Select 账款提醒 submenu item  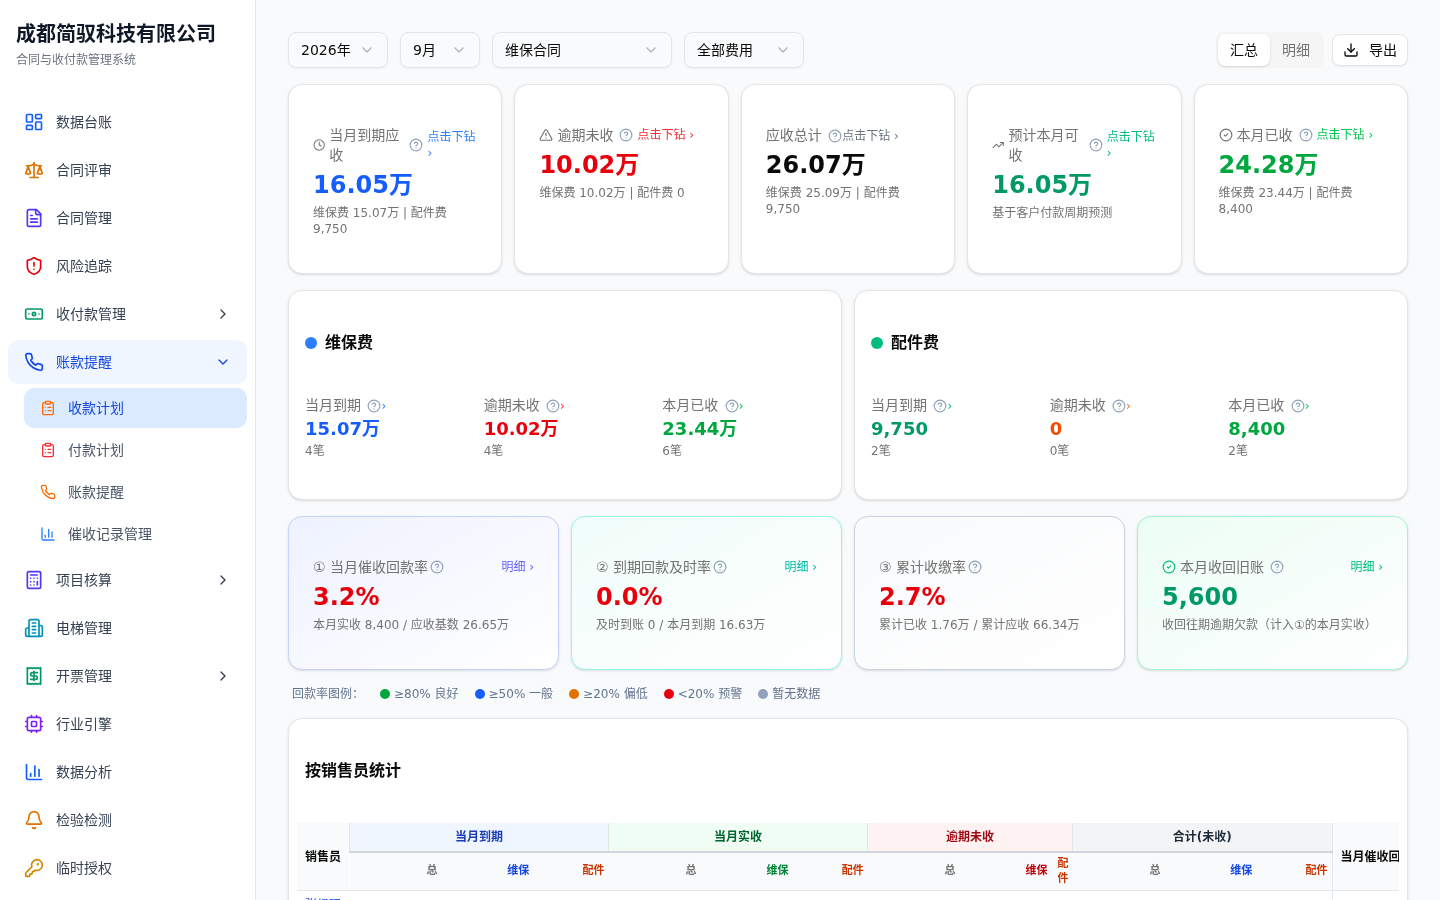[x=135, y=492]
